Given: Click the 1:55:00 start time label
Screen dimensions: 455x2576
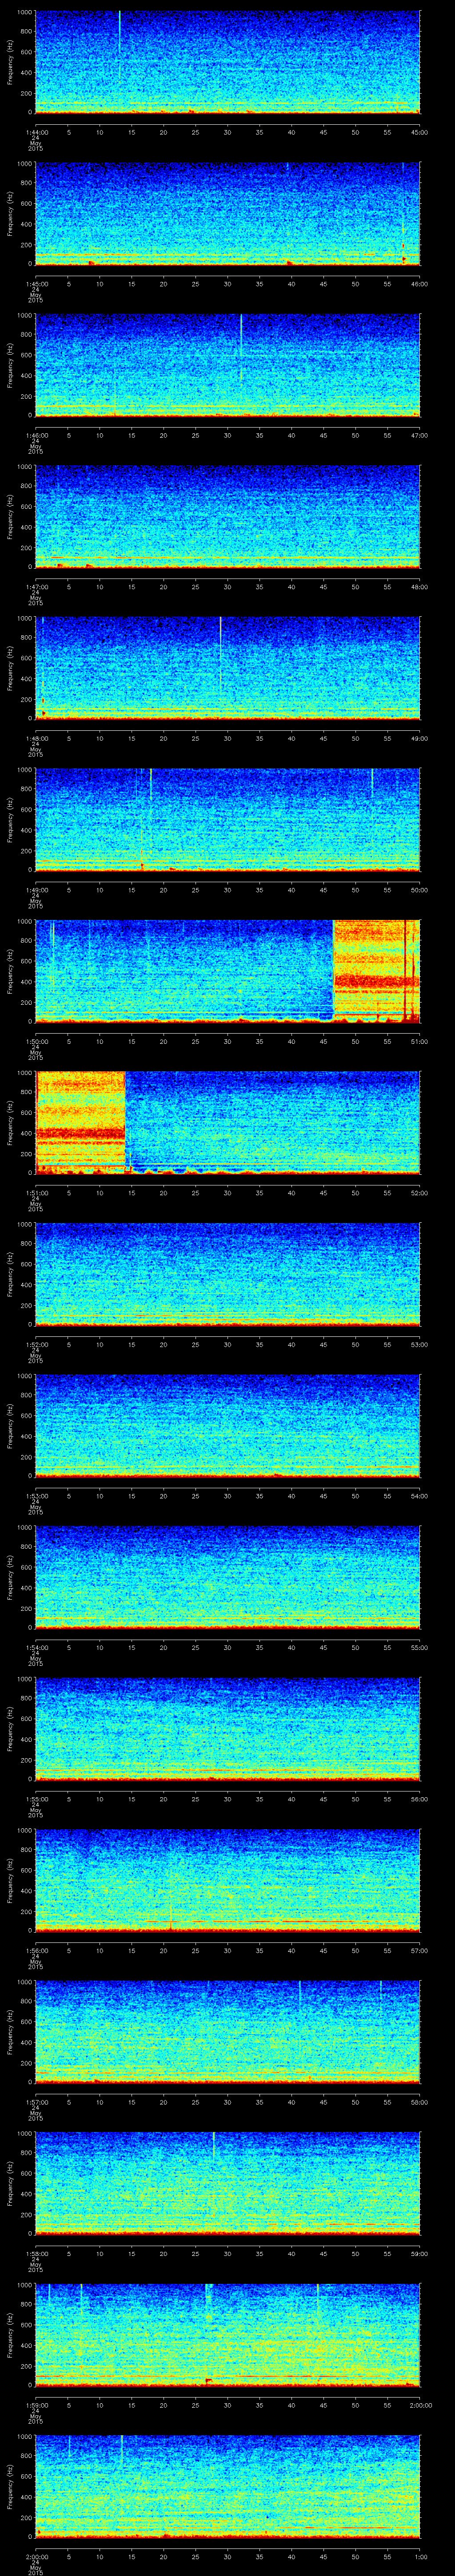Looking at the screenshot, I should click(x=36, y=1799).
